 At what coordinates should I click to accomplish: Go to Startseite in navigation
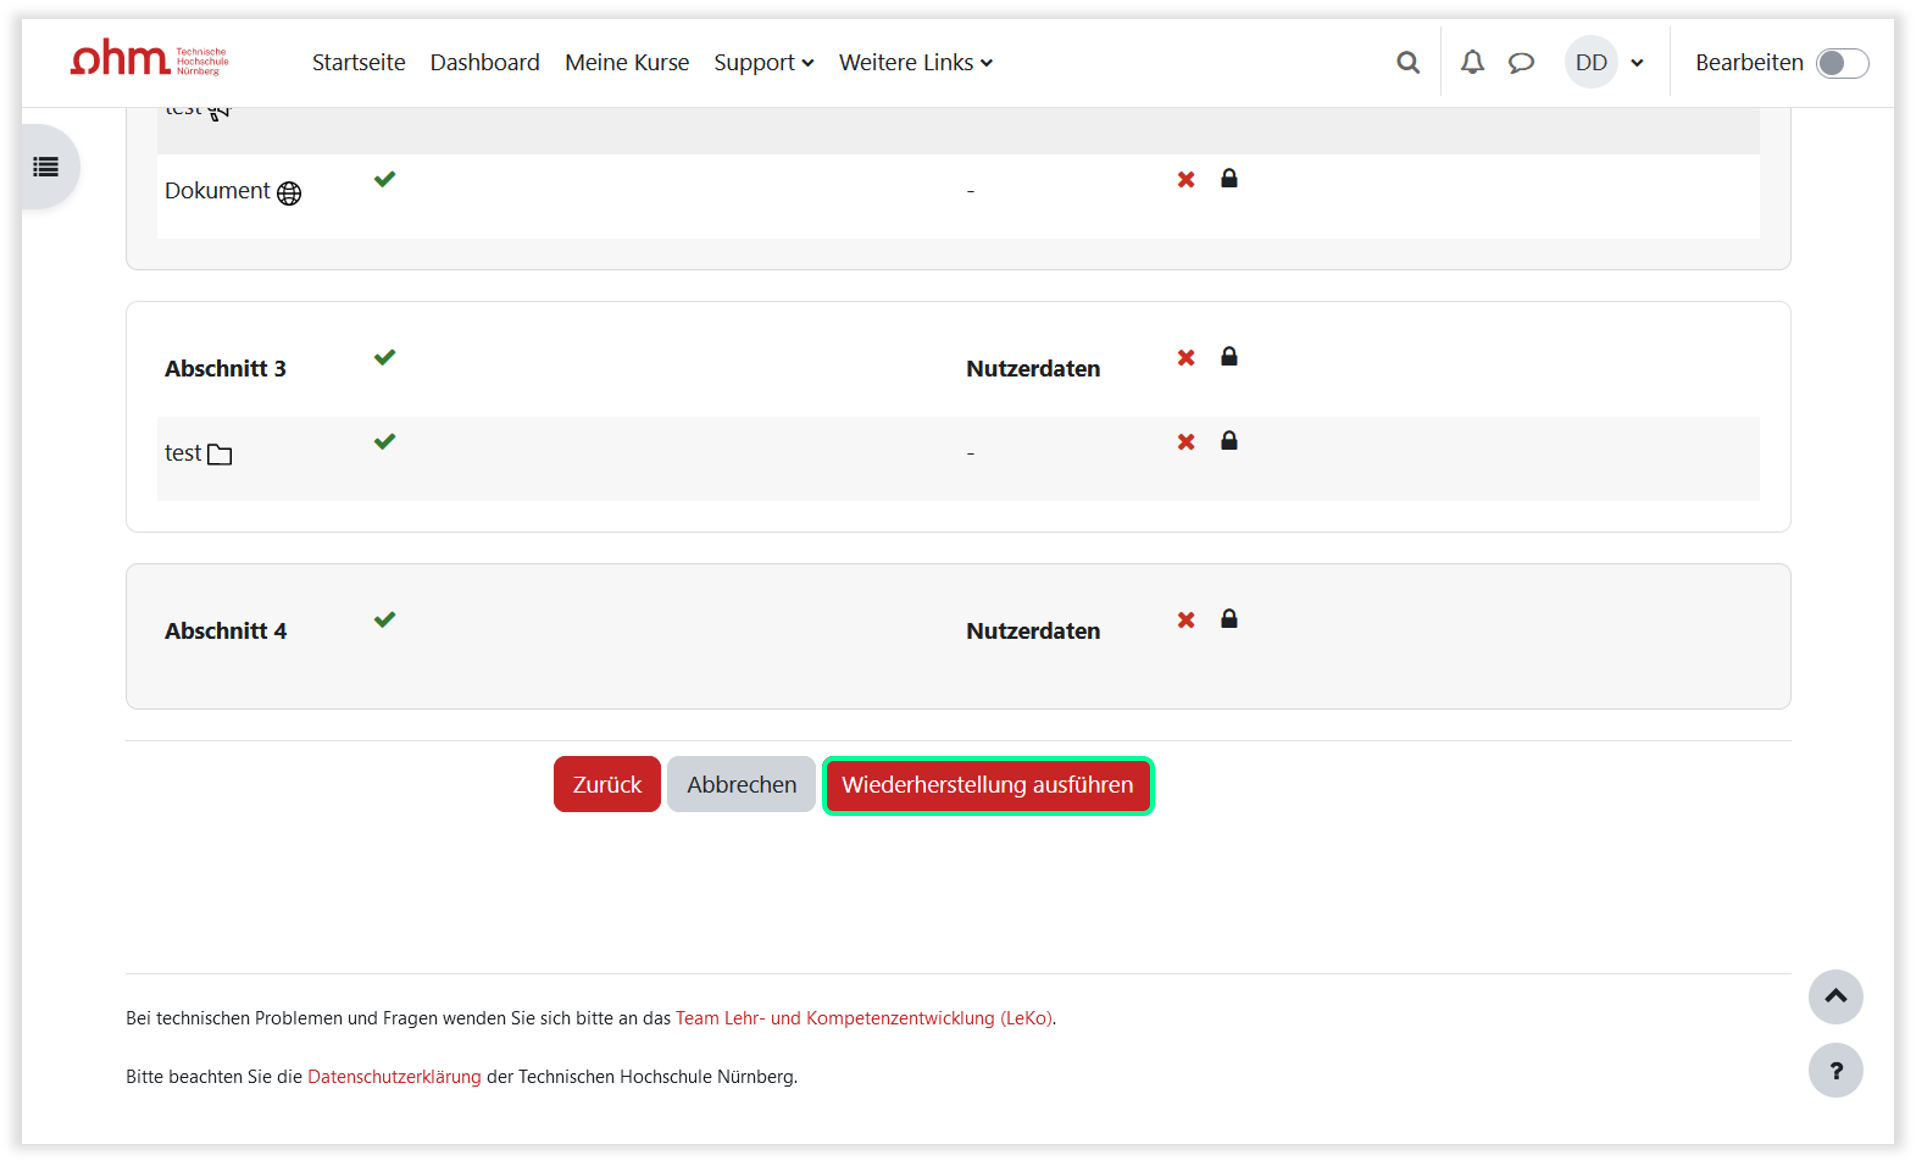(358, 63)
